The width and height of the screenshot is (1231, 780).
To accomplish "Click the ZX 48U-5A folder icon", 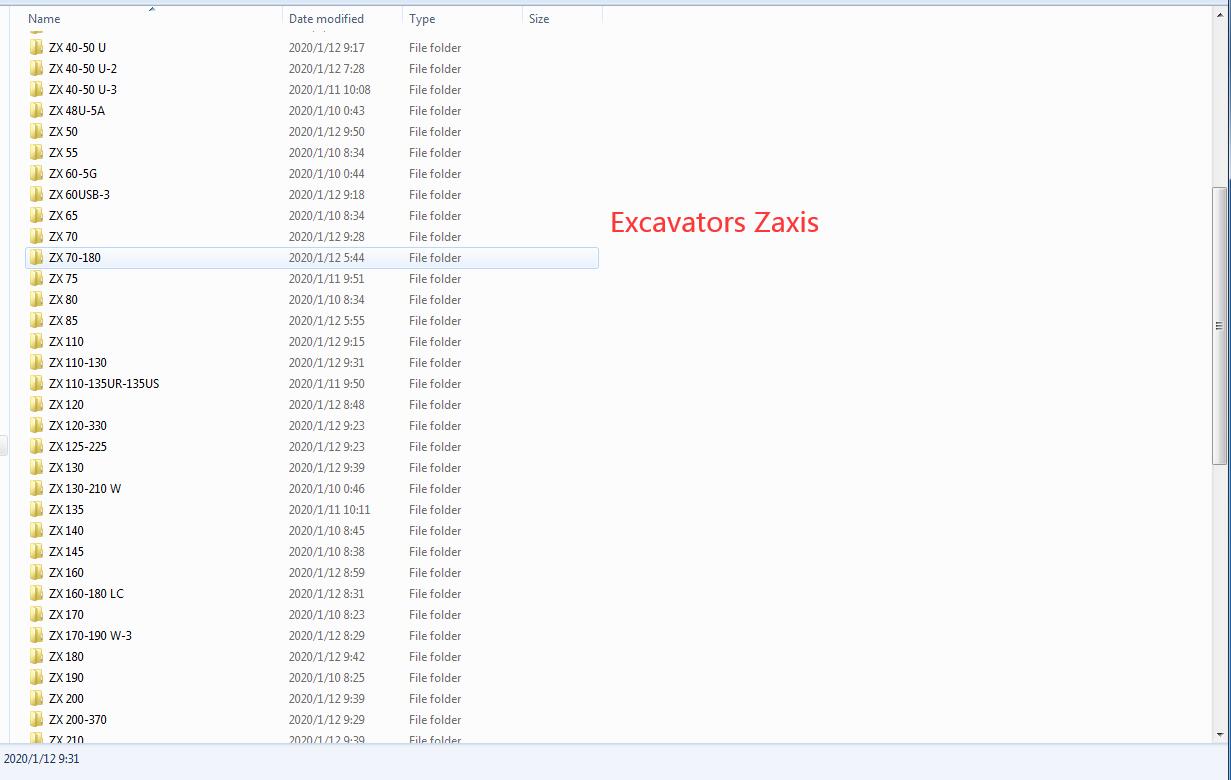I will (36, 110).
